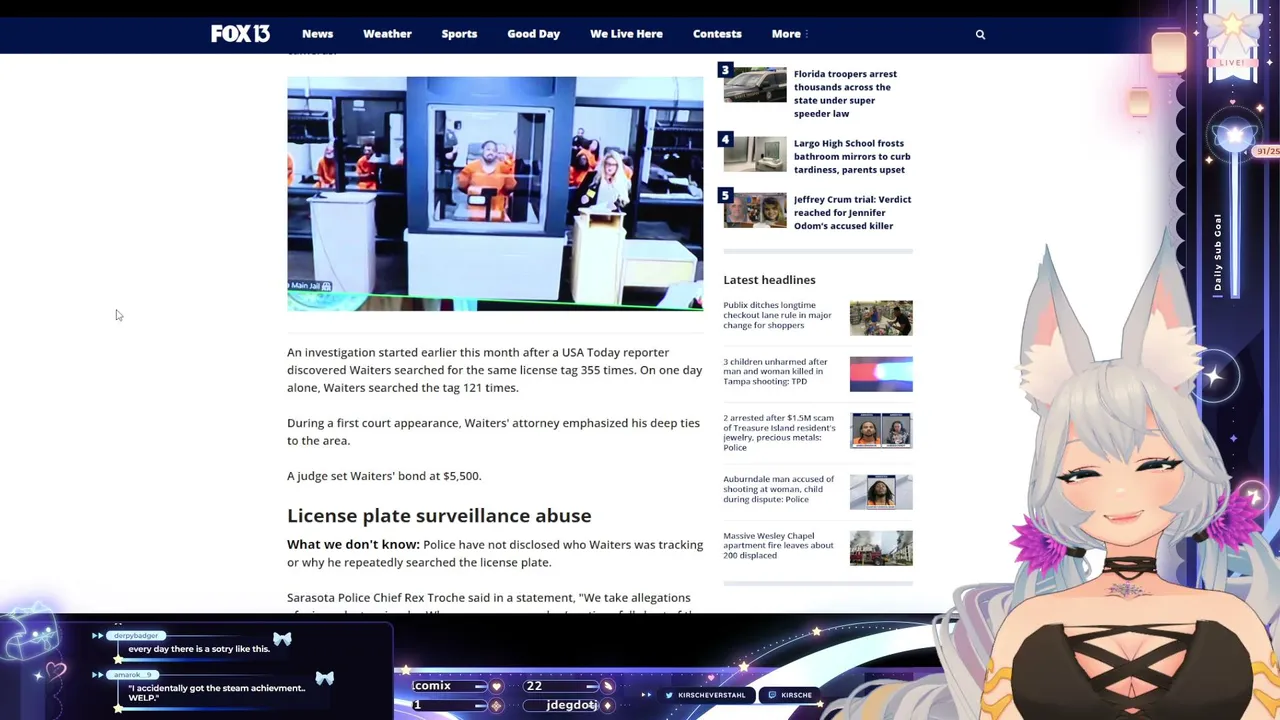Click the bathroom mirror thumbnail for story 4
1280x720 pixels.
click(755, 154)
